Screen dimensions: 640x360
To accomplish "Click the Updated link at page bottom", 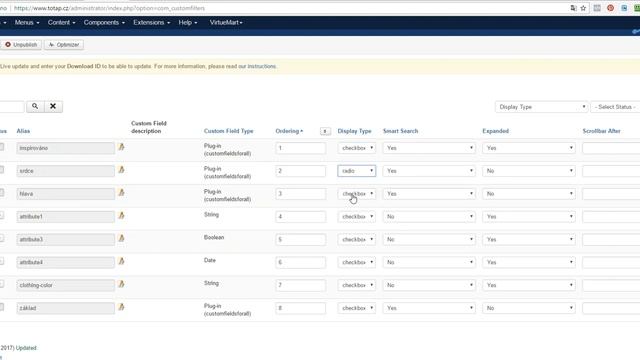I will [x=26, y=348].
